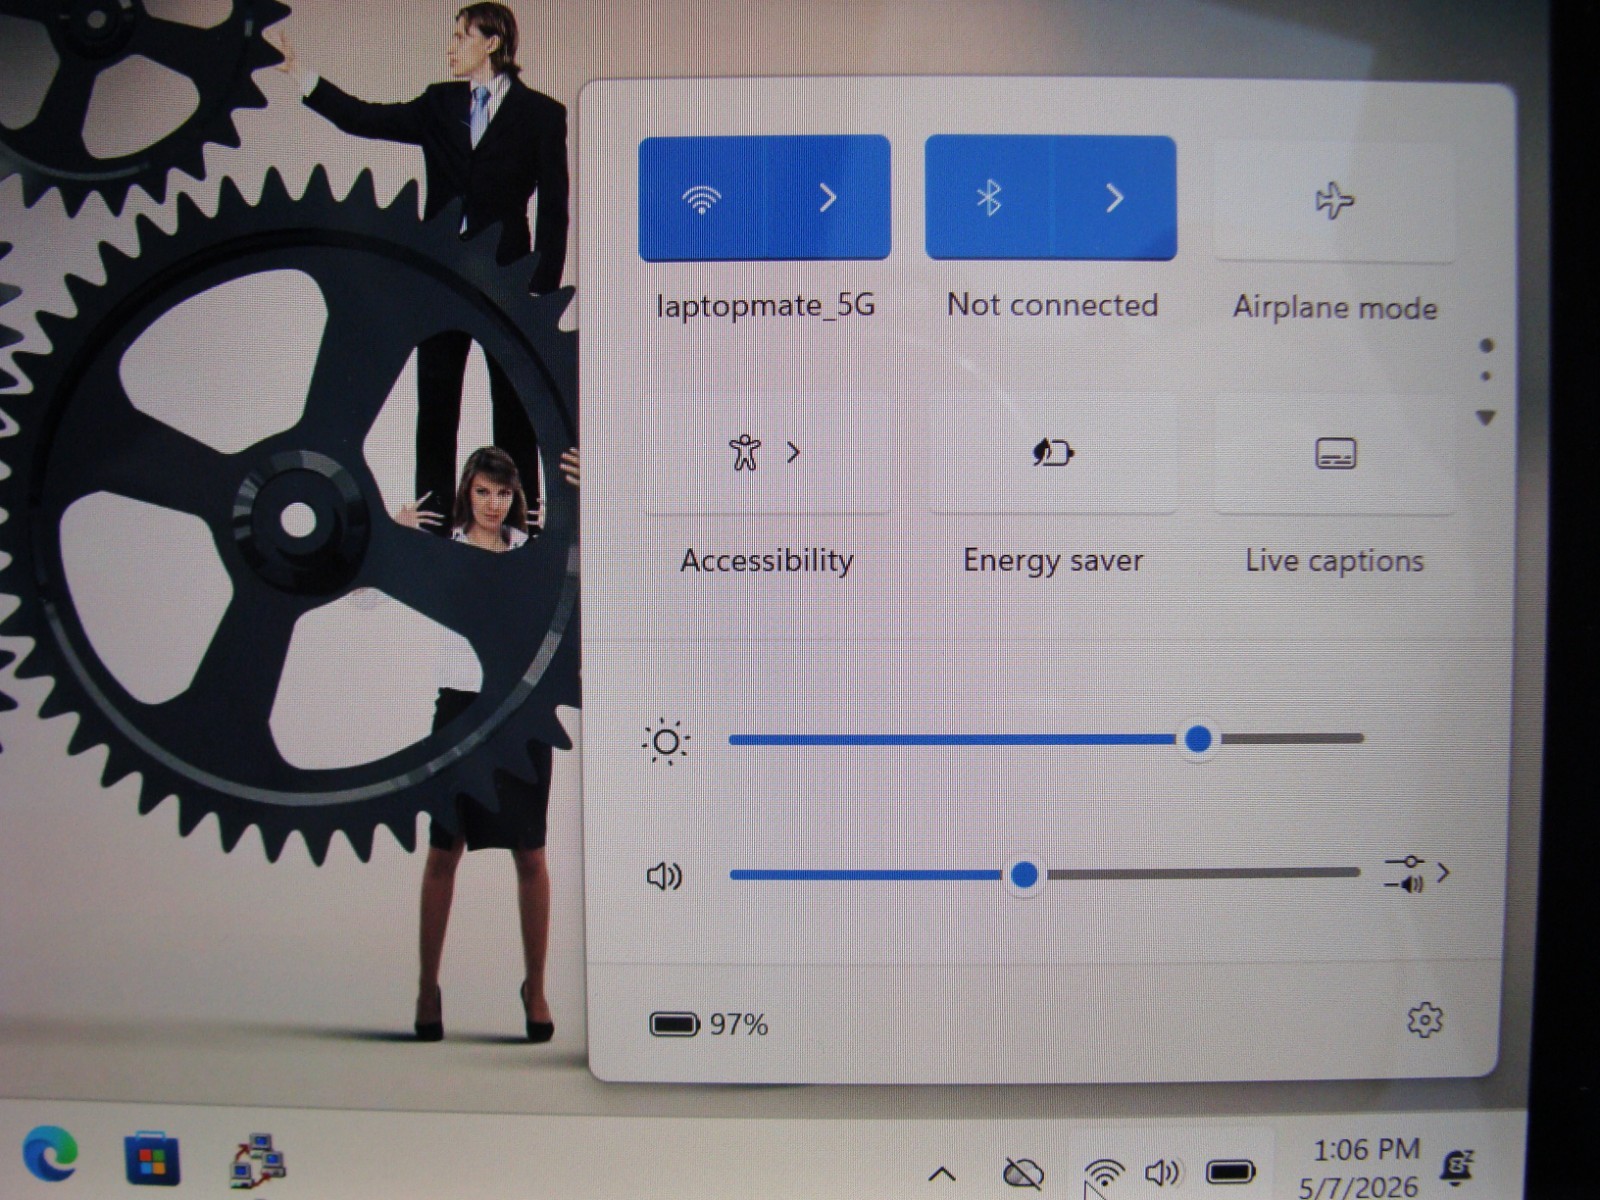Open the Bluetooth devices list with its chevron

(x=1114, y=198)
